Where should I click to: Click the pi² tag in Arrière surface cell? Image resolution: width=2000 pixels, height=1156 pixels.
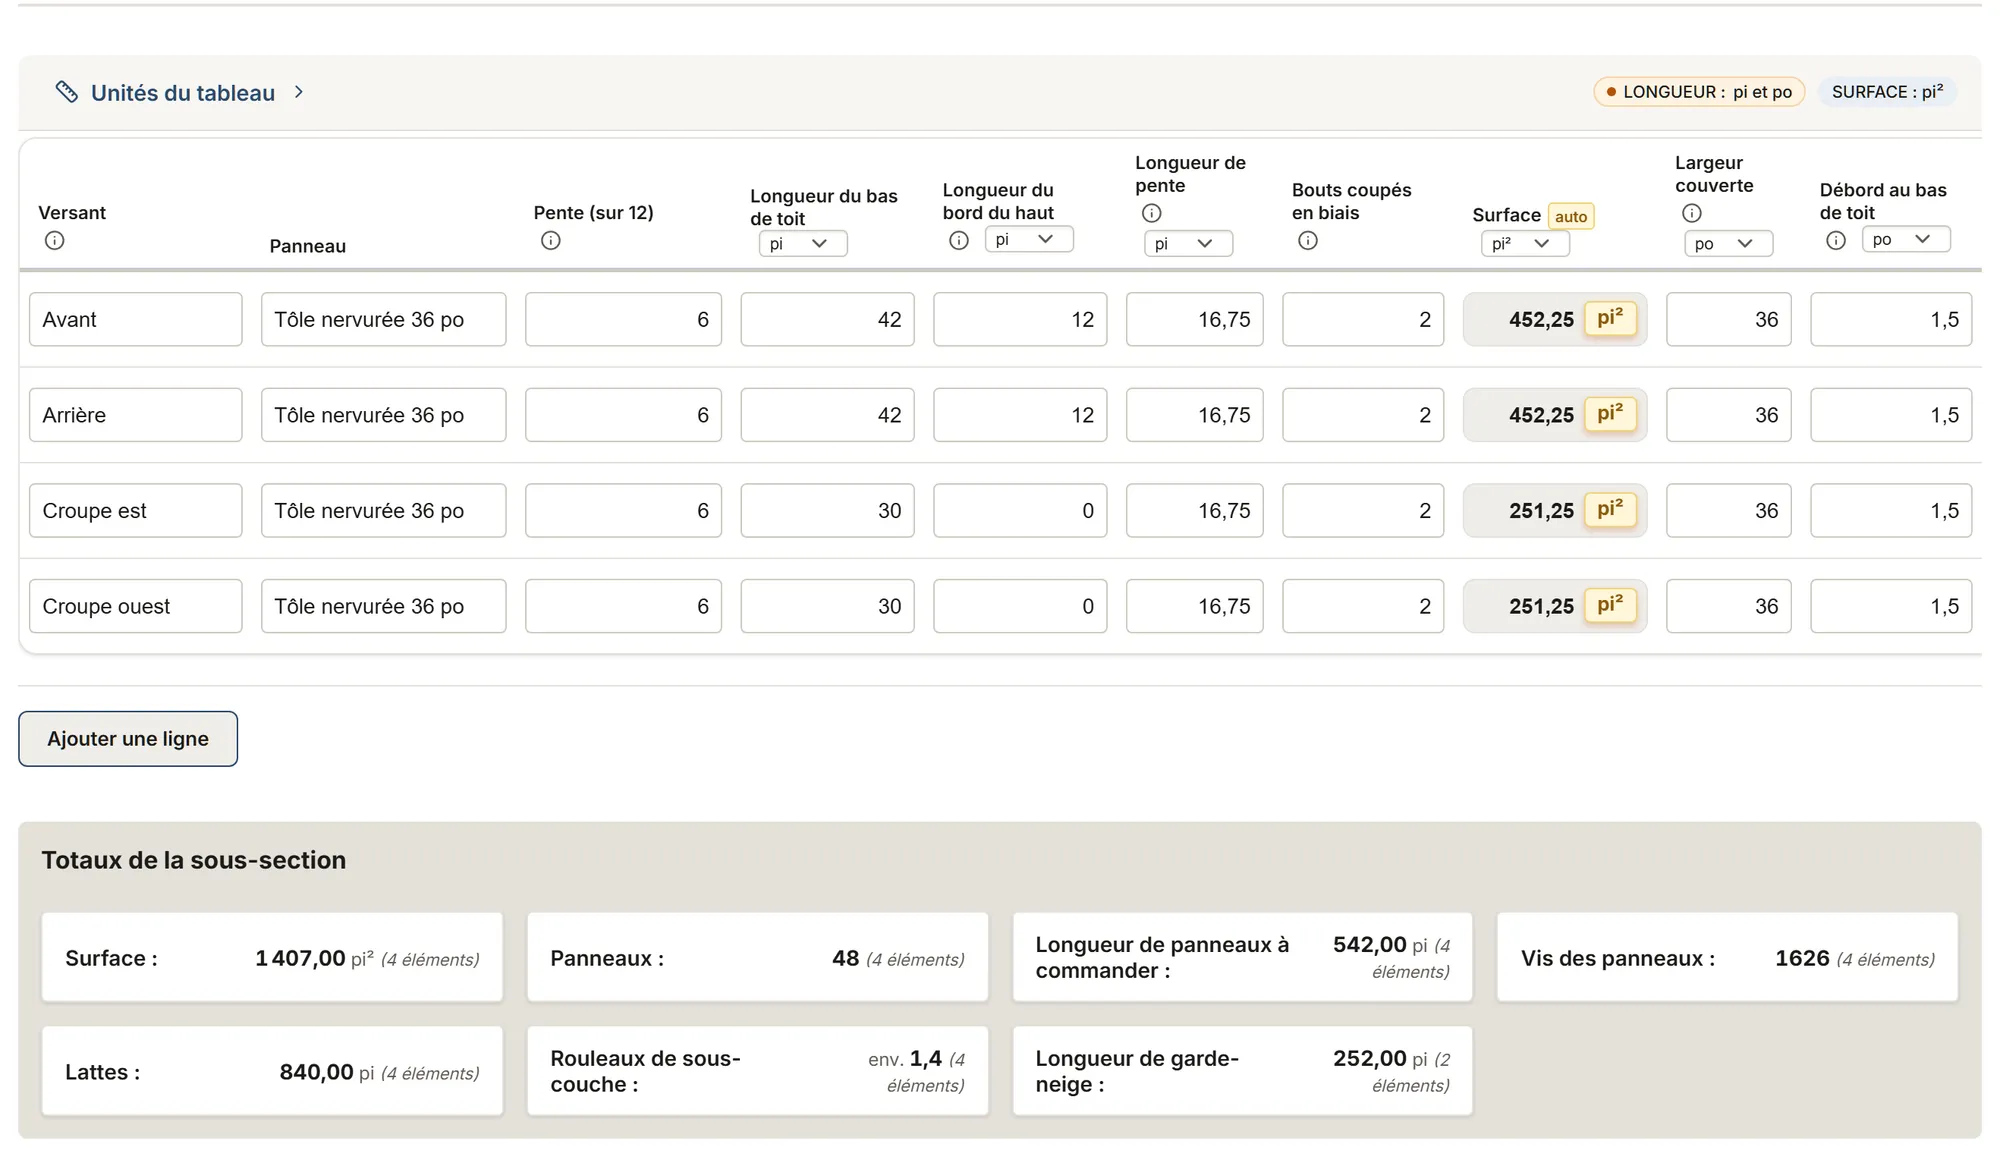point(1610,414)
